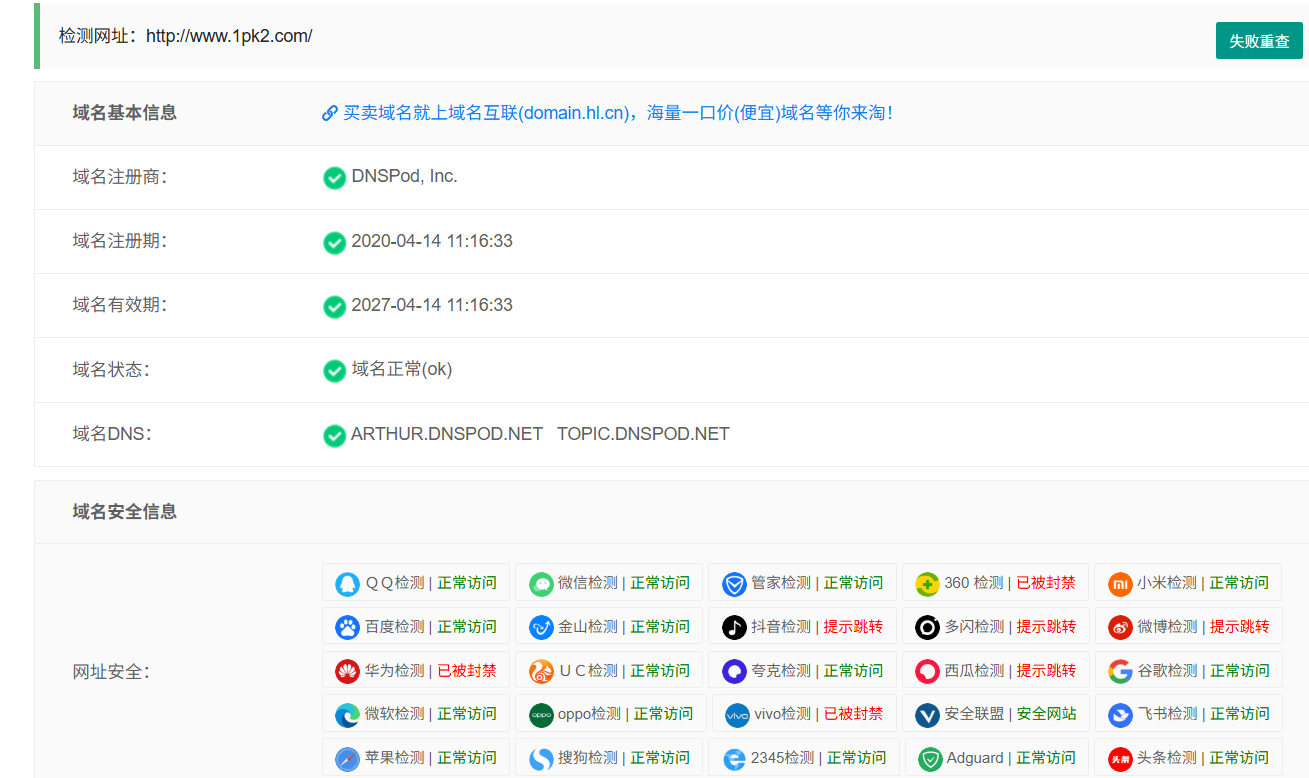Click the link icon beside domain.hl.cn ad
The width and height of the screenshot is (1309, 778).
[330, 112]
